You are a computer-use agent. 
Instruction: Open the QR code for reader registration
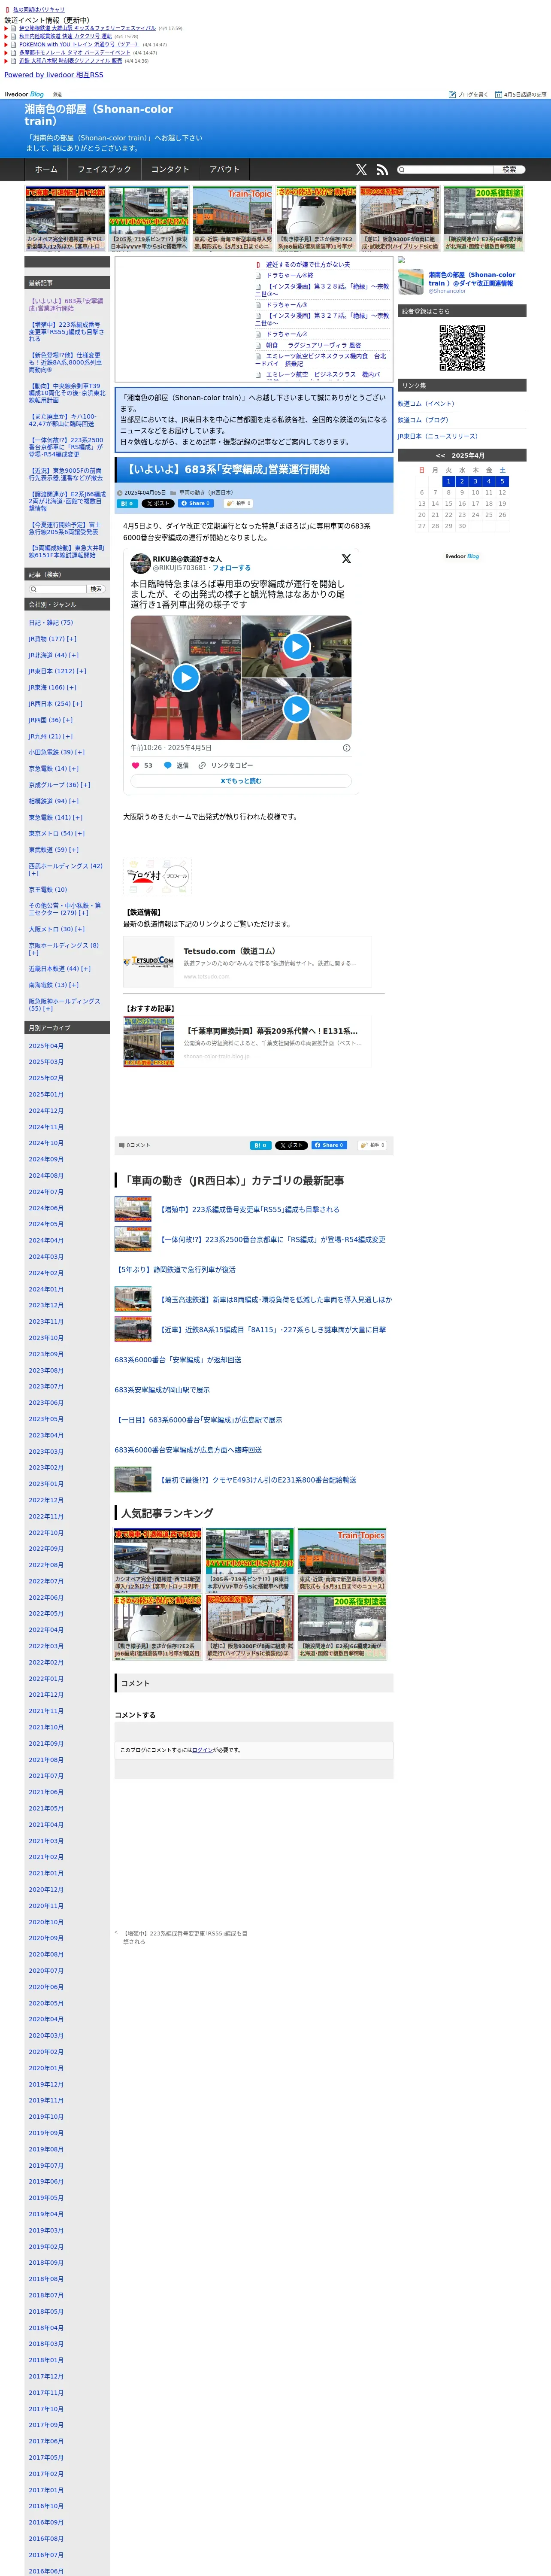(x=462, y=348)
